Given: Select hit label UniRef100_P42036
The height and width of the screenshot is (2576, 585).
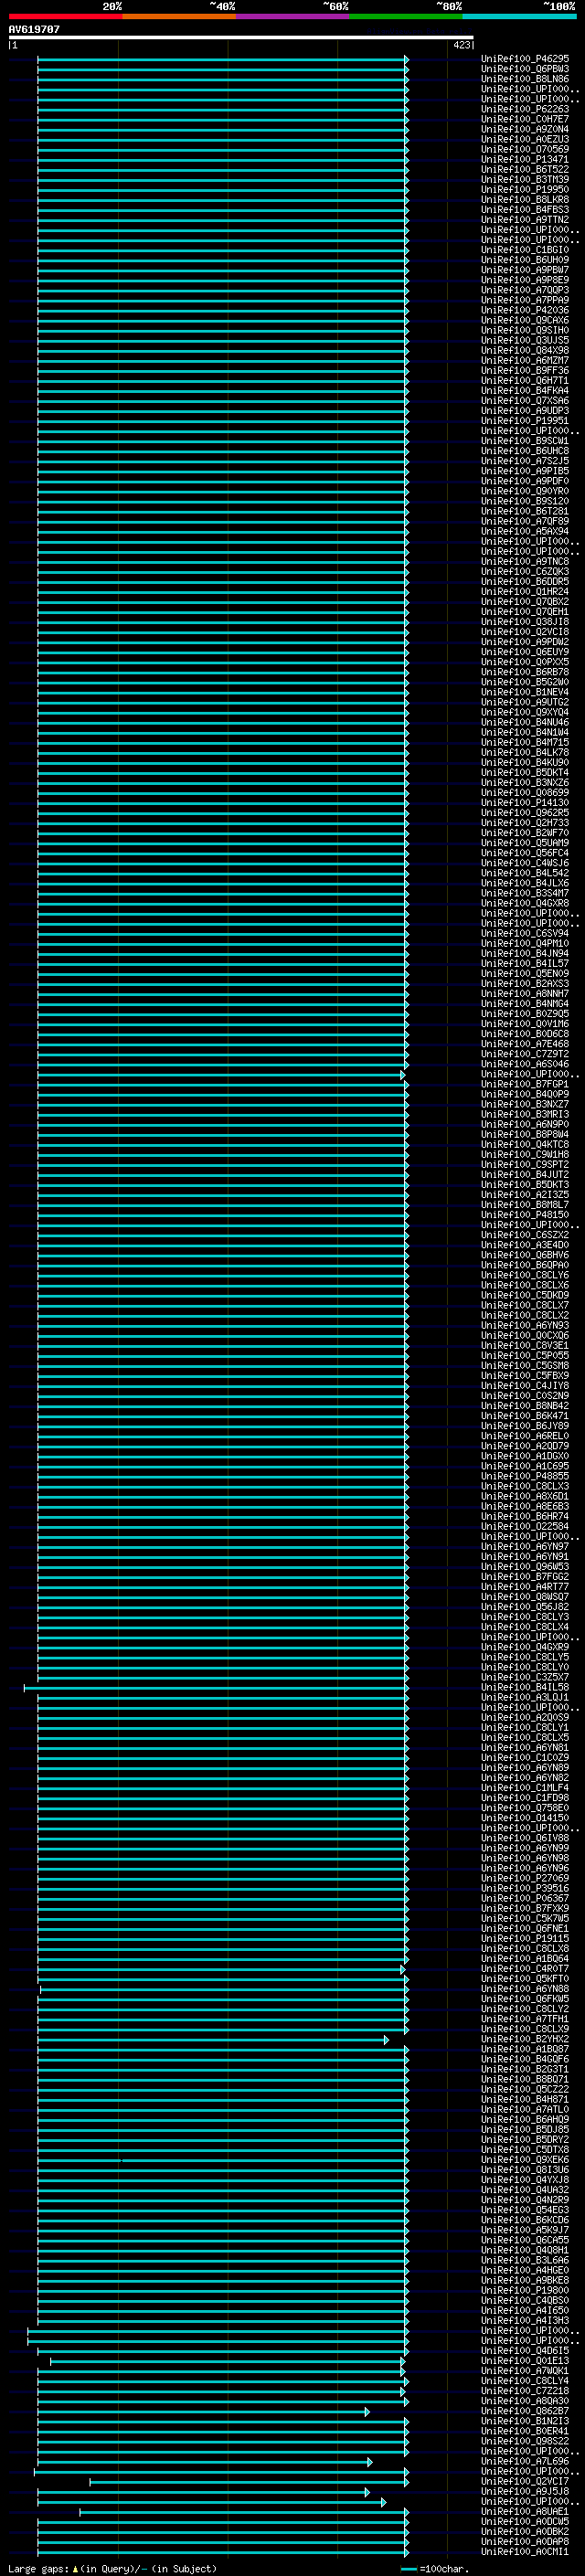Looking at the screenshot, I should pyautogui.click(x=525, y=310).
